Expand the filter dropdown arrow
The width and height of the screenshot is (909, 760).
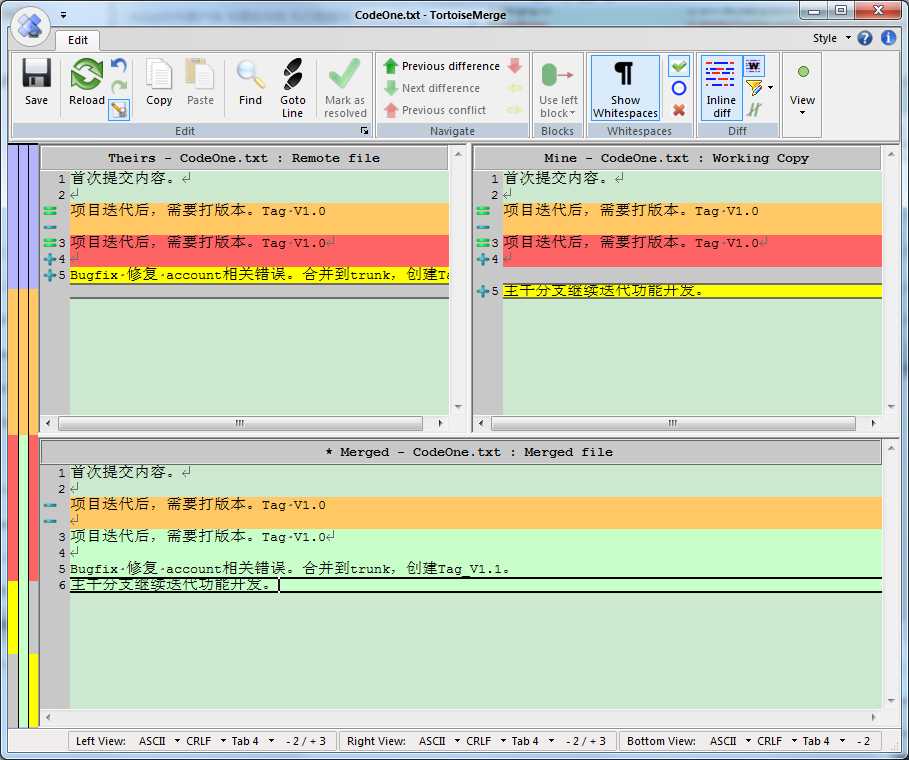tap(770, 88)
